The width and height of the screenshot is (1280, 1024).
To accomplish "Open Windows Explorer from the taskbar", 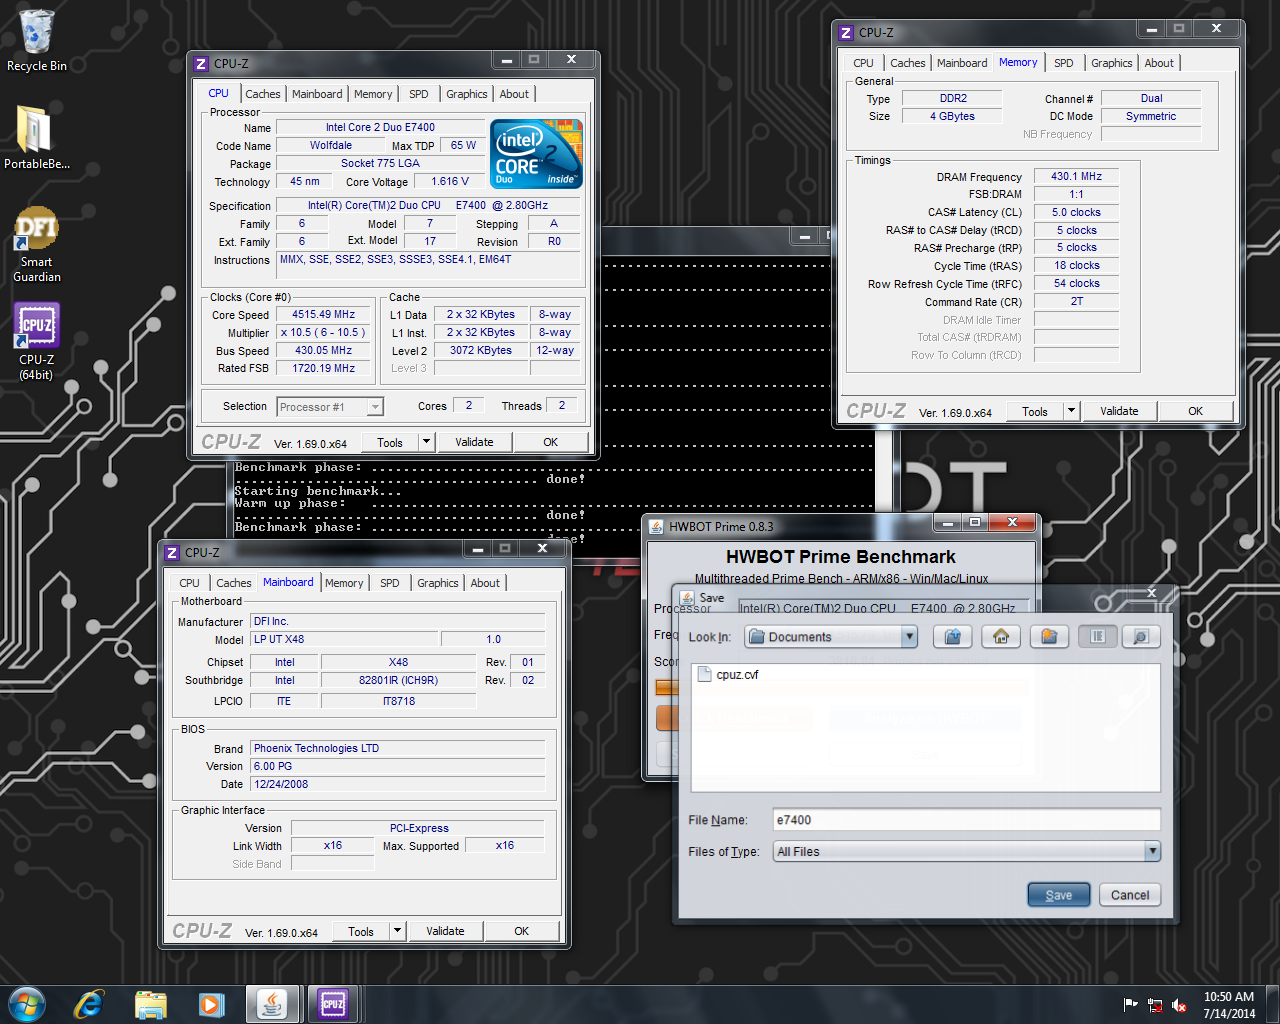I will [x=151, y=1004].
